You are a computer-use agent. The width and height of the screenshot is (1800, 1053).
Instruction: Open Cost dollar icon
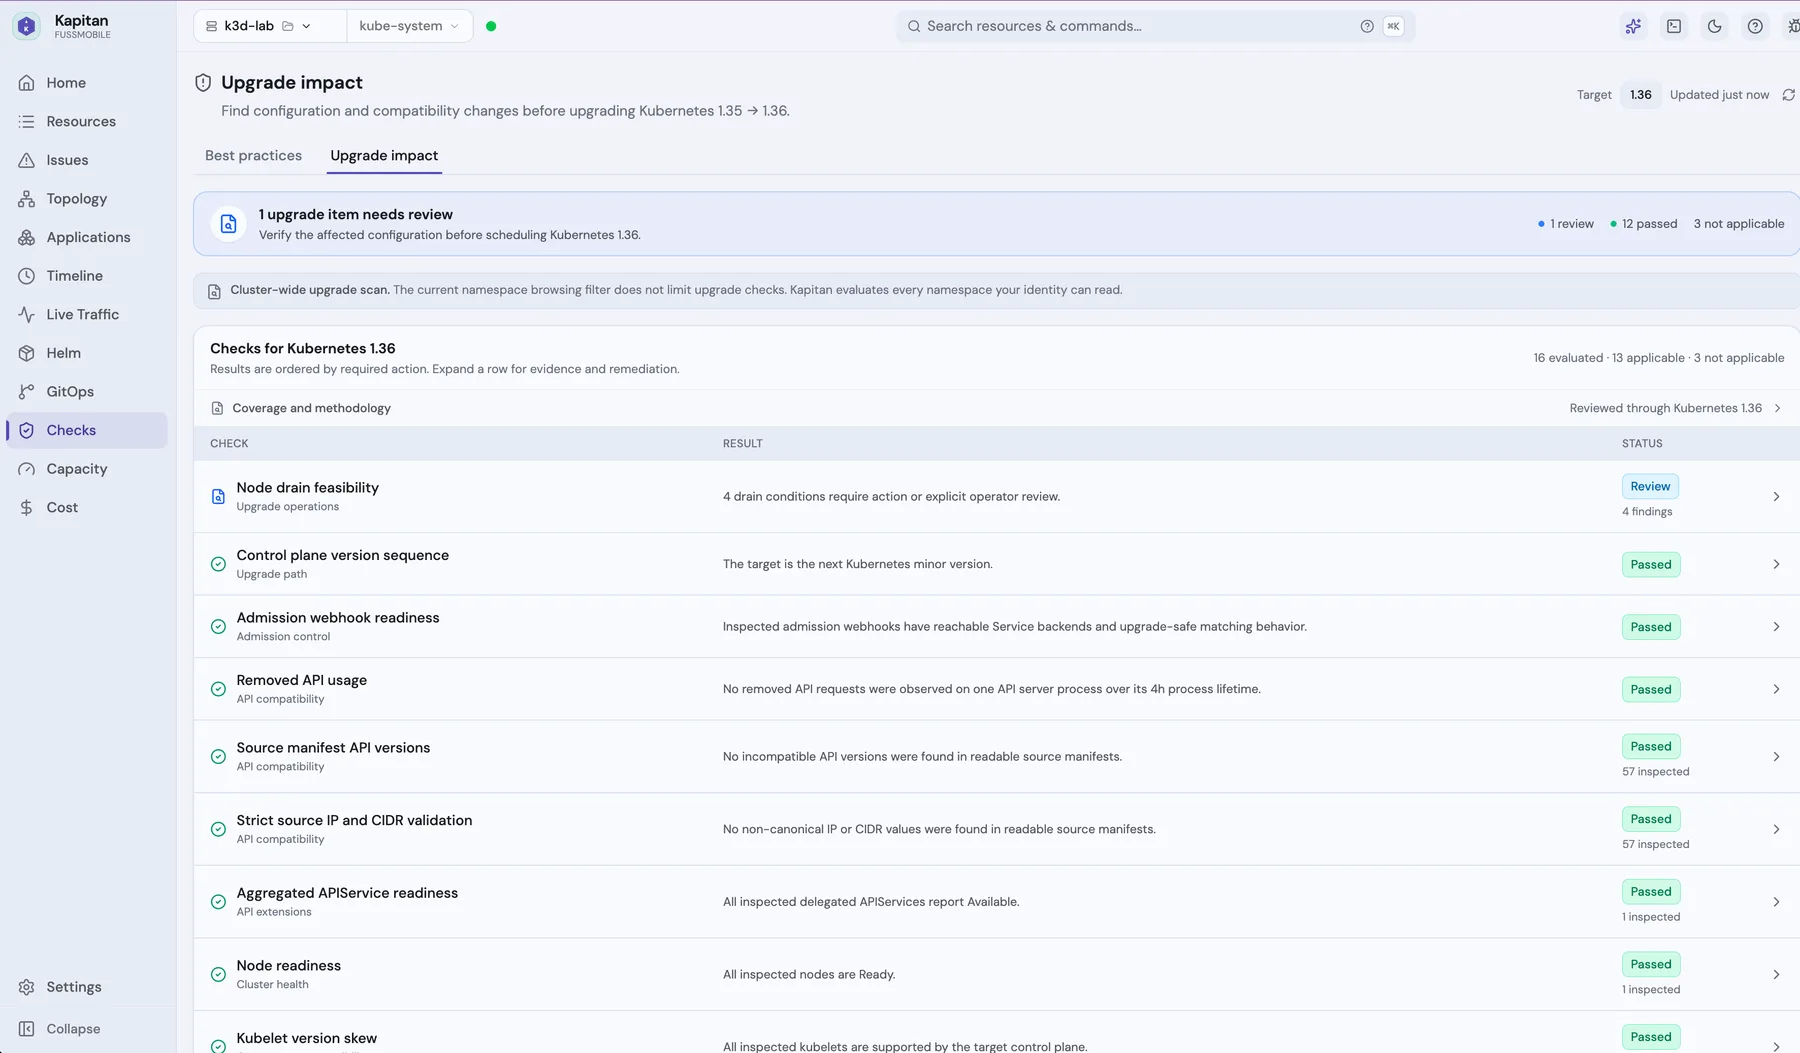pos(27,508)
